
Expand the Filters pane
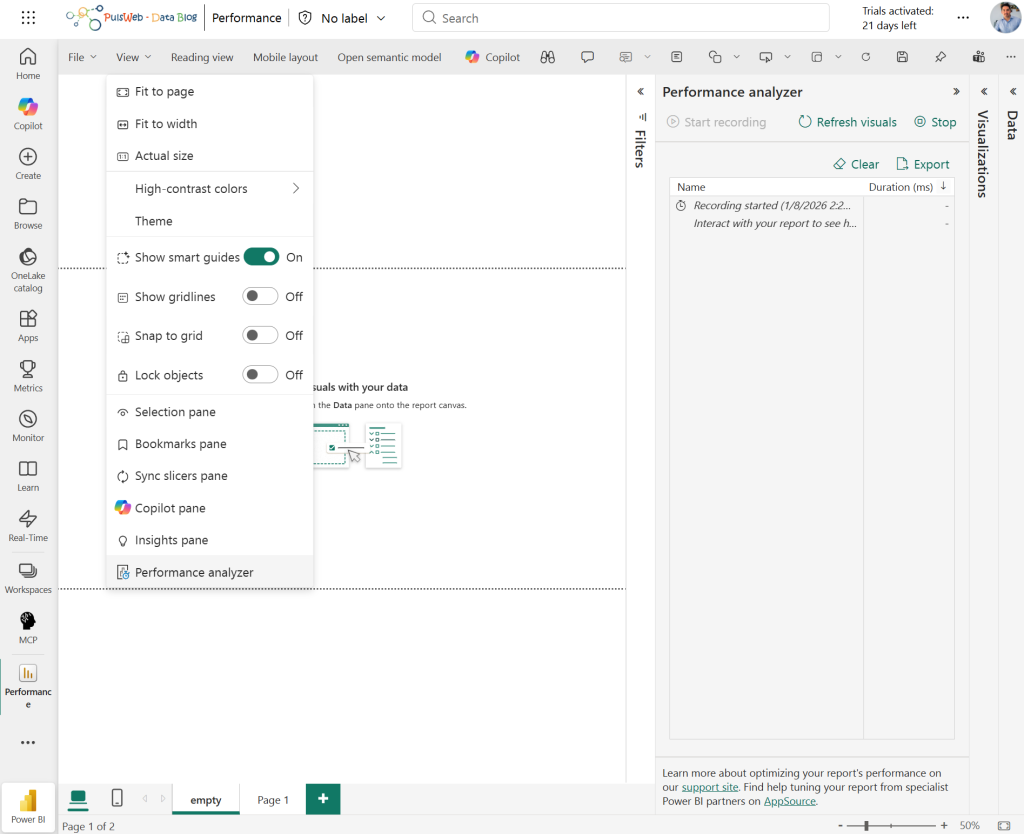pos(640,92)
